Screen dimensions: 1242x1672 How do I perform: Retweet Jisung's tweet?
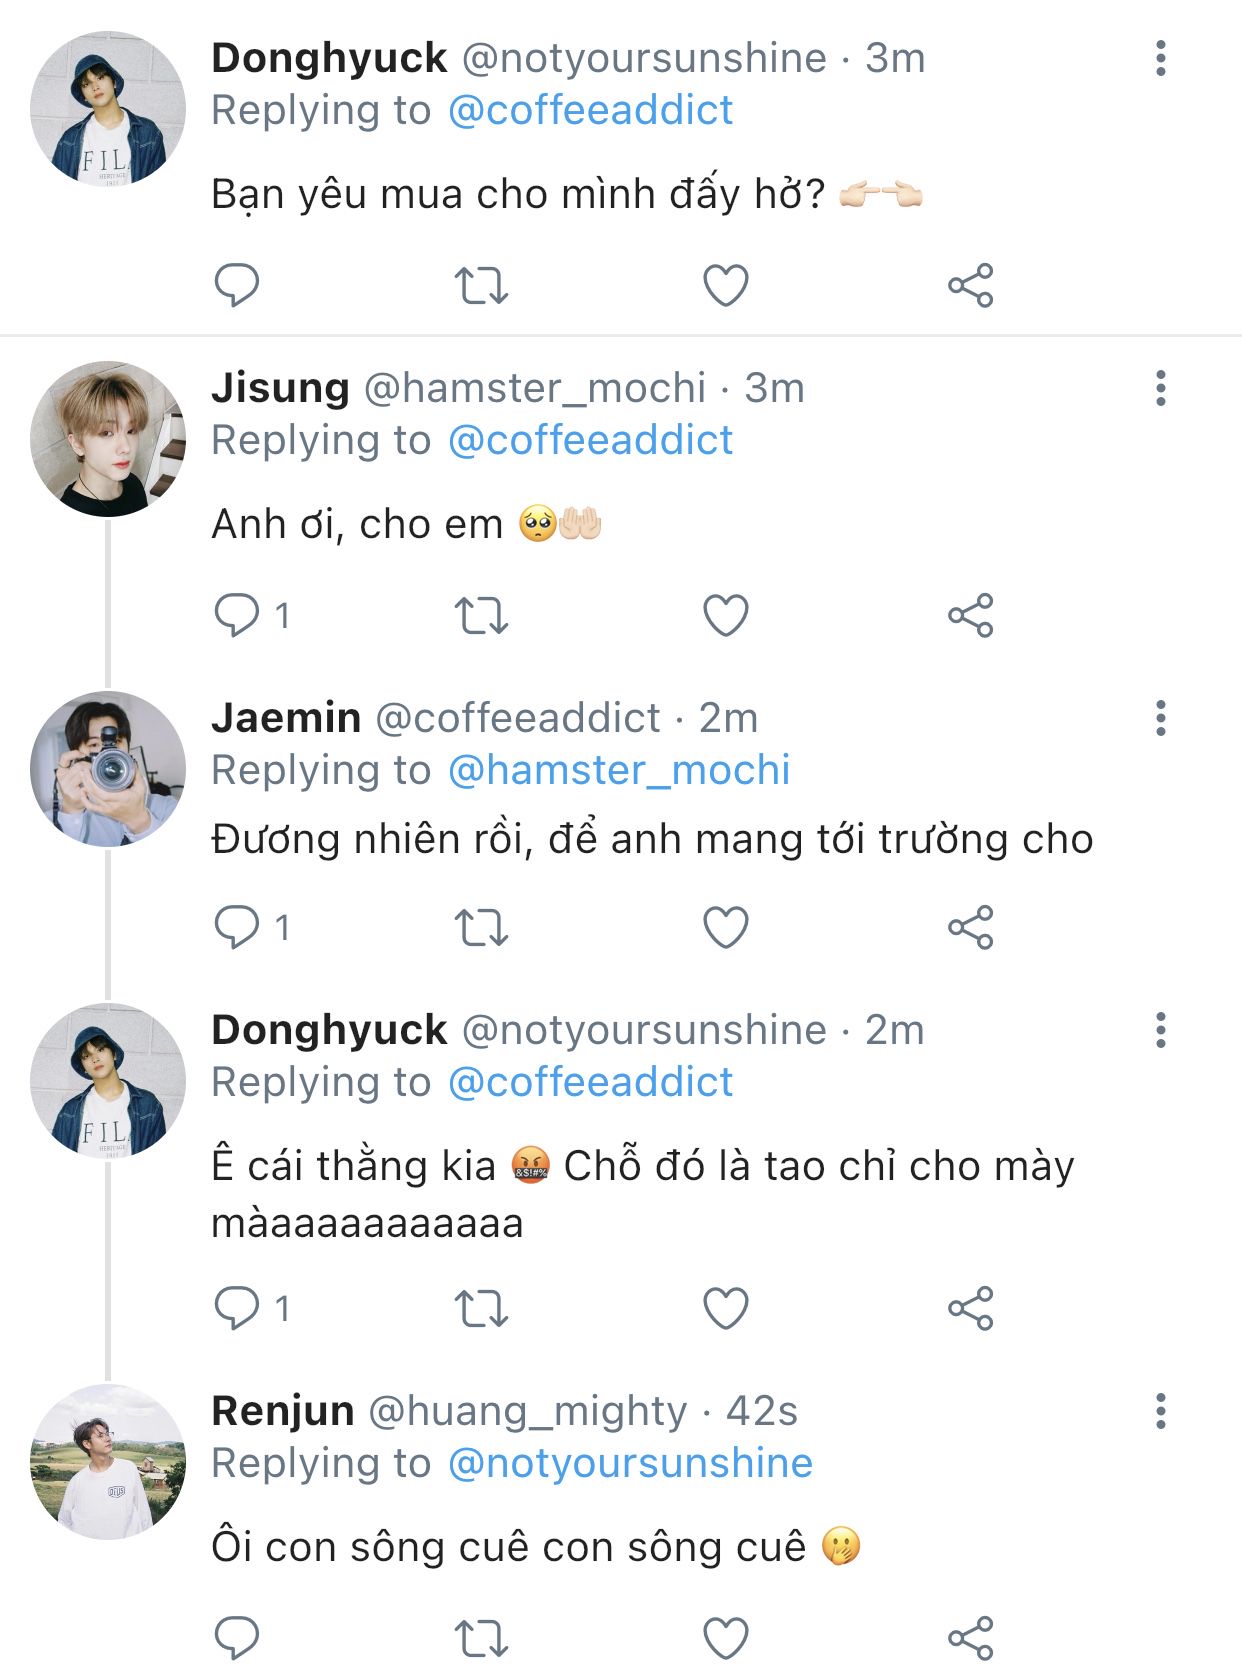pos(481,616)
